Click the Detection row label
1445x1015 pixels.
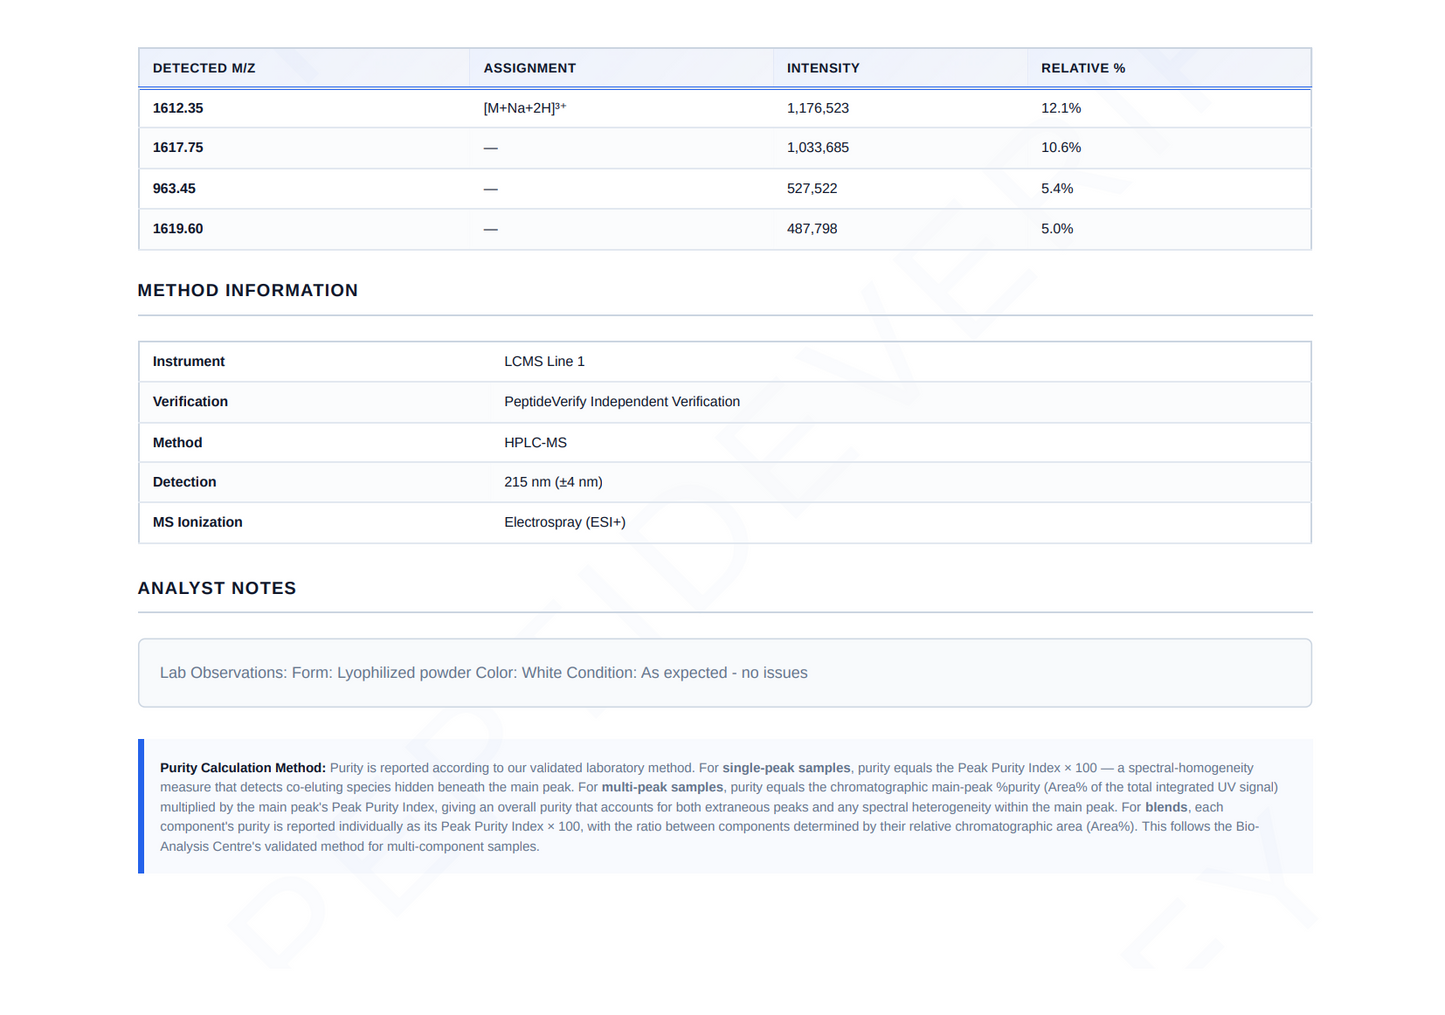[184, 482]
